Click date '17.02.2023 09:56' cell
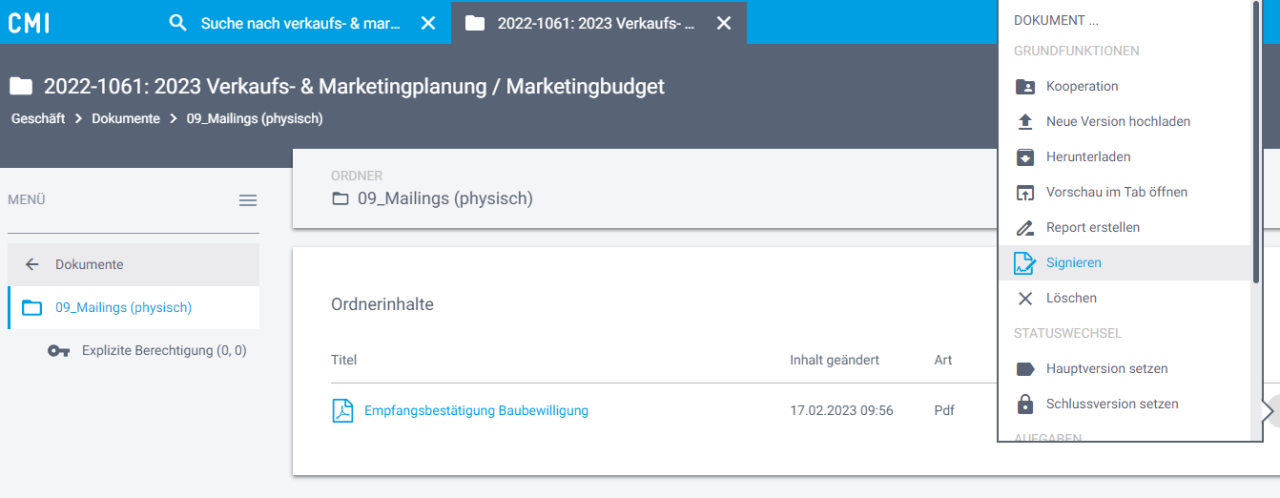Image resolution: width=1280 pixels, height=498 pixels. tap(841, 410)
